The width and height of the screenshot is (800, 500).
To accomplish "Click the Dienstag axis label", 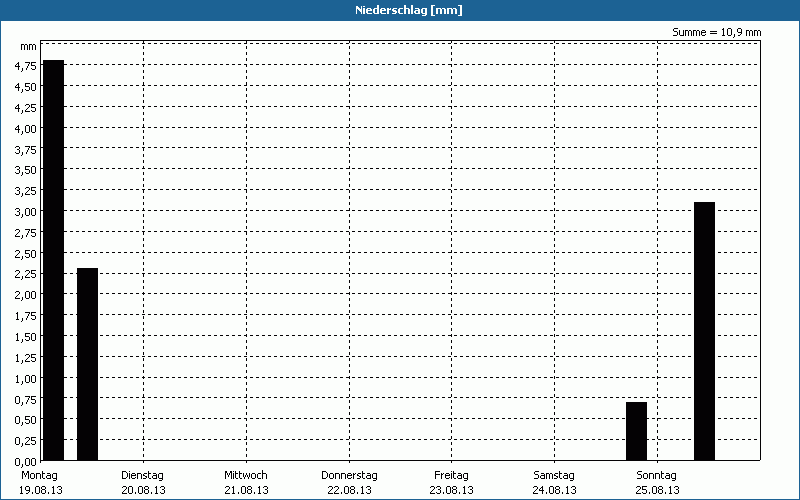I will tap(142, 475).
